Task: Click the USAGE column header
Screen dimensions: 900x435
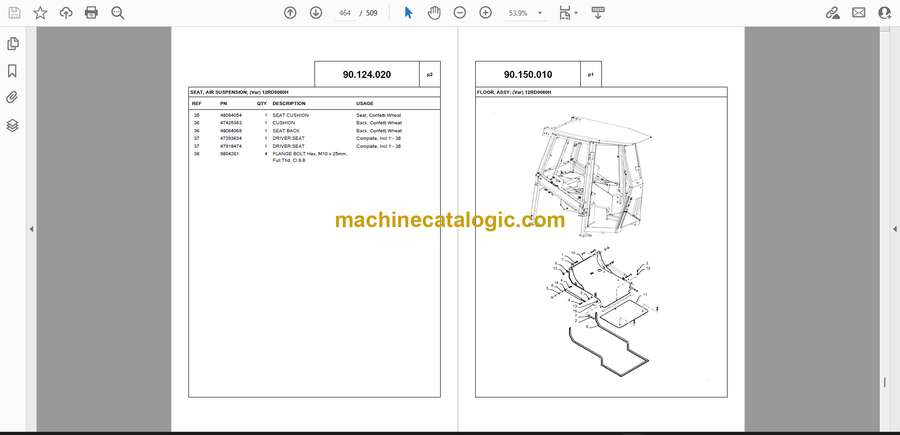Action: tap(364, 104)
